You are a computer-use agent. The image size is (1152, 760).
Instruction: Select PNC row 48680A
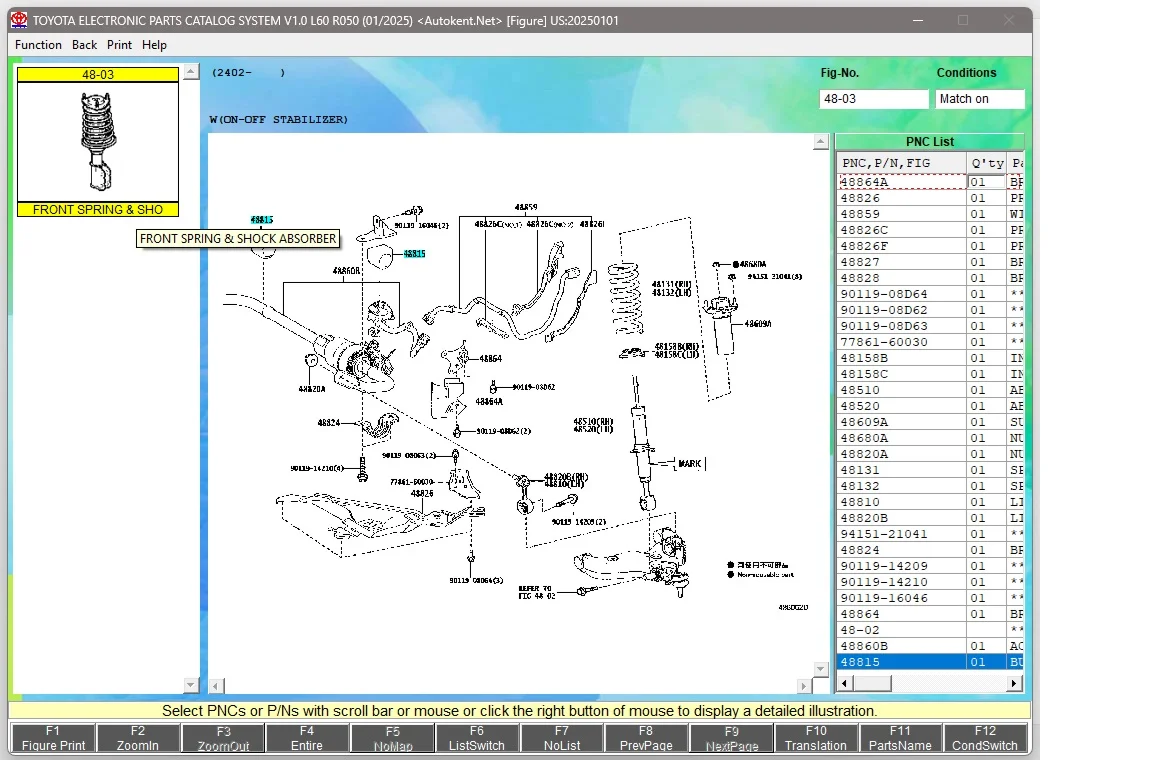(929, 438)
